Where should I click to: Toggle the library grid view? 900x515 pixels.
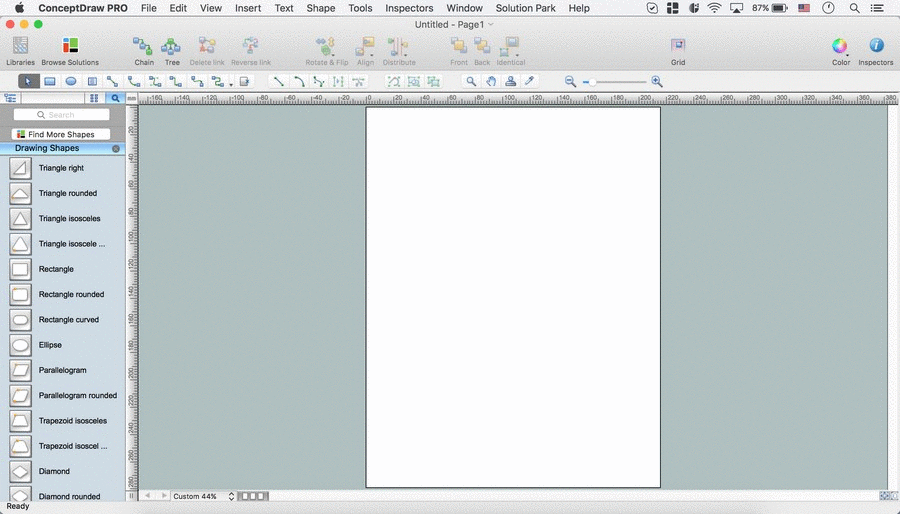click(94, 98)
